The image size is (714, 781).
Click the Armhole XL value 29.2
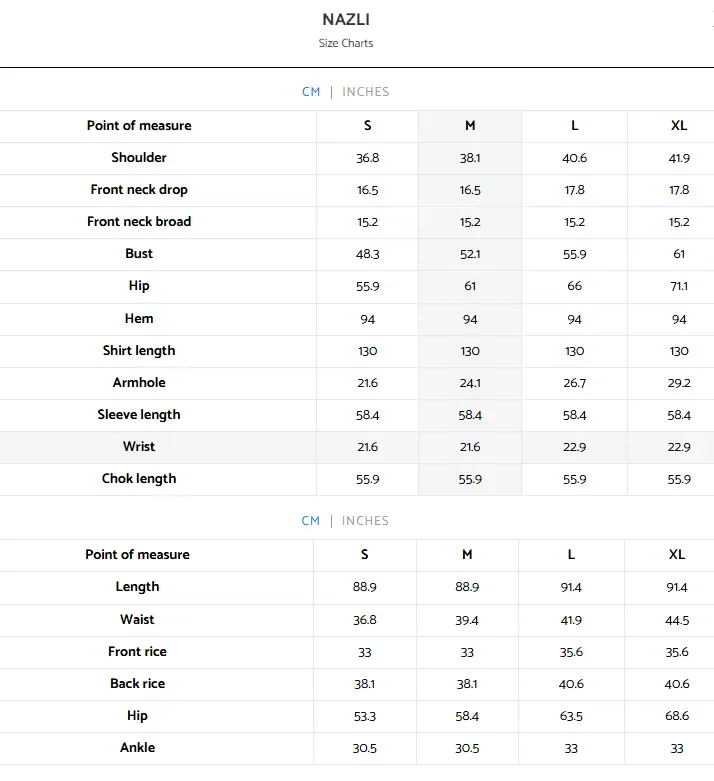[679, 383]
